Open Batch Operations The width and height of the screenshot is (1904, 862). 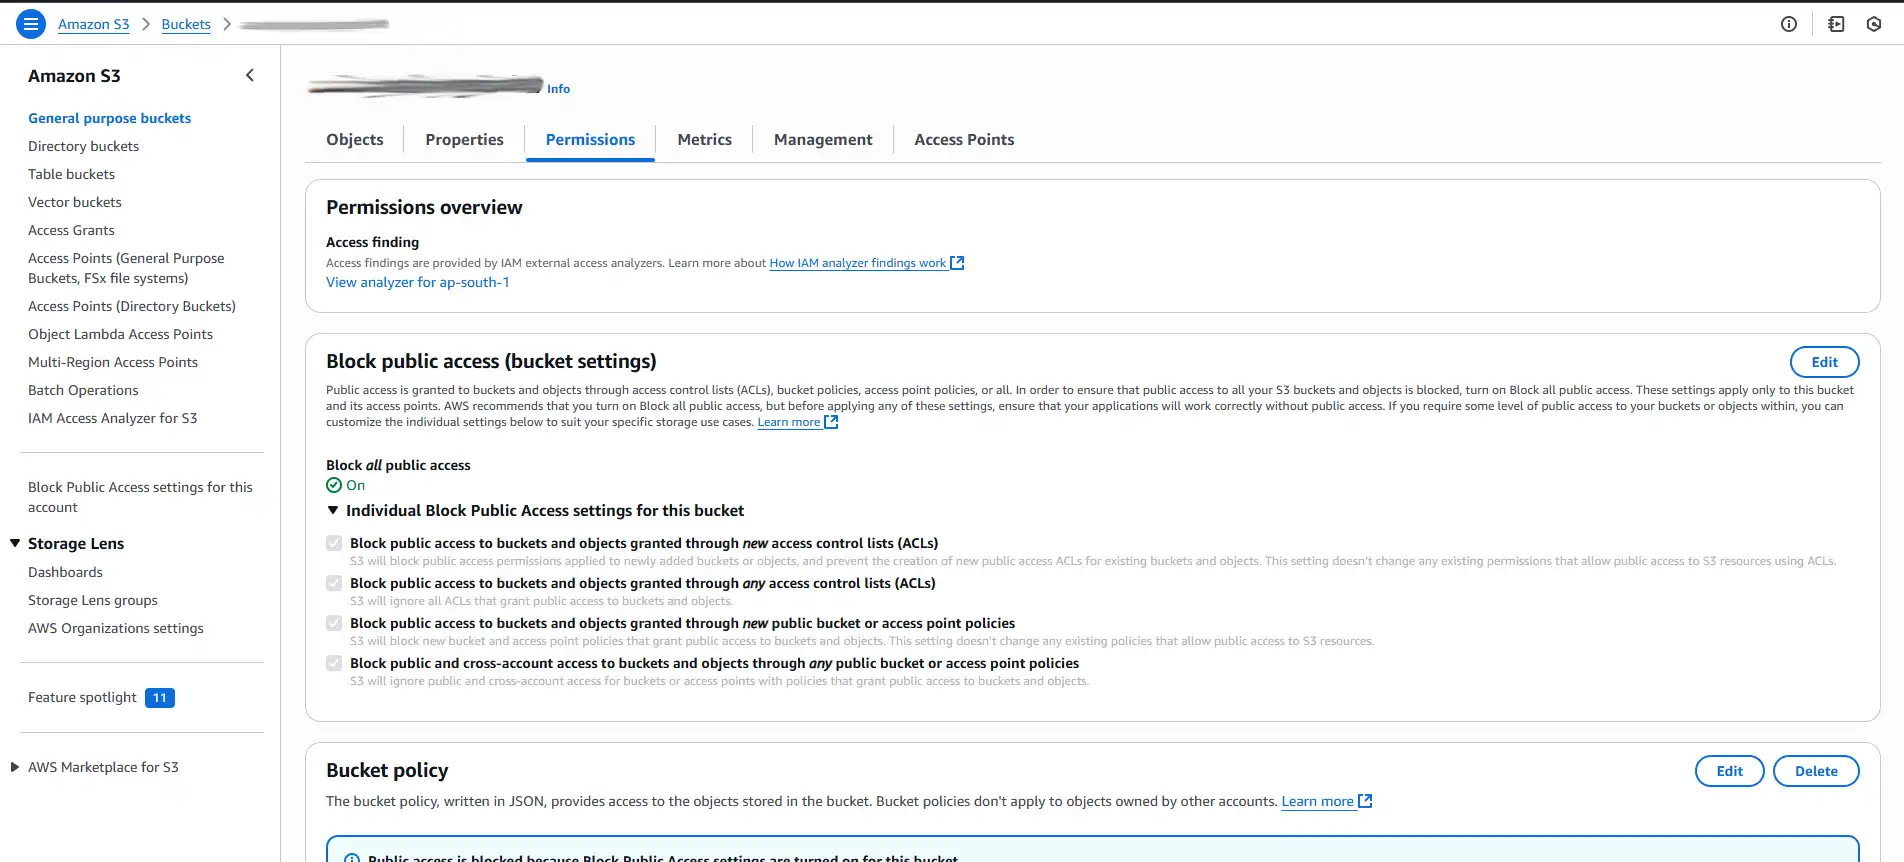[84, 390]
